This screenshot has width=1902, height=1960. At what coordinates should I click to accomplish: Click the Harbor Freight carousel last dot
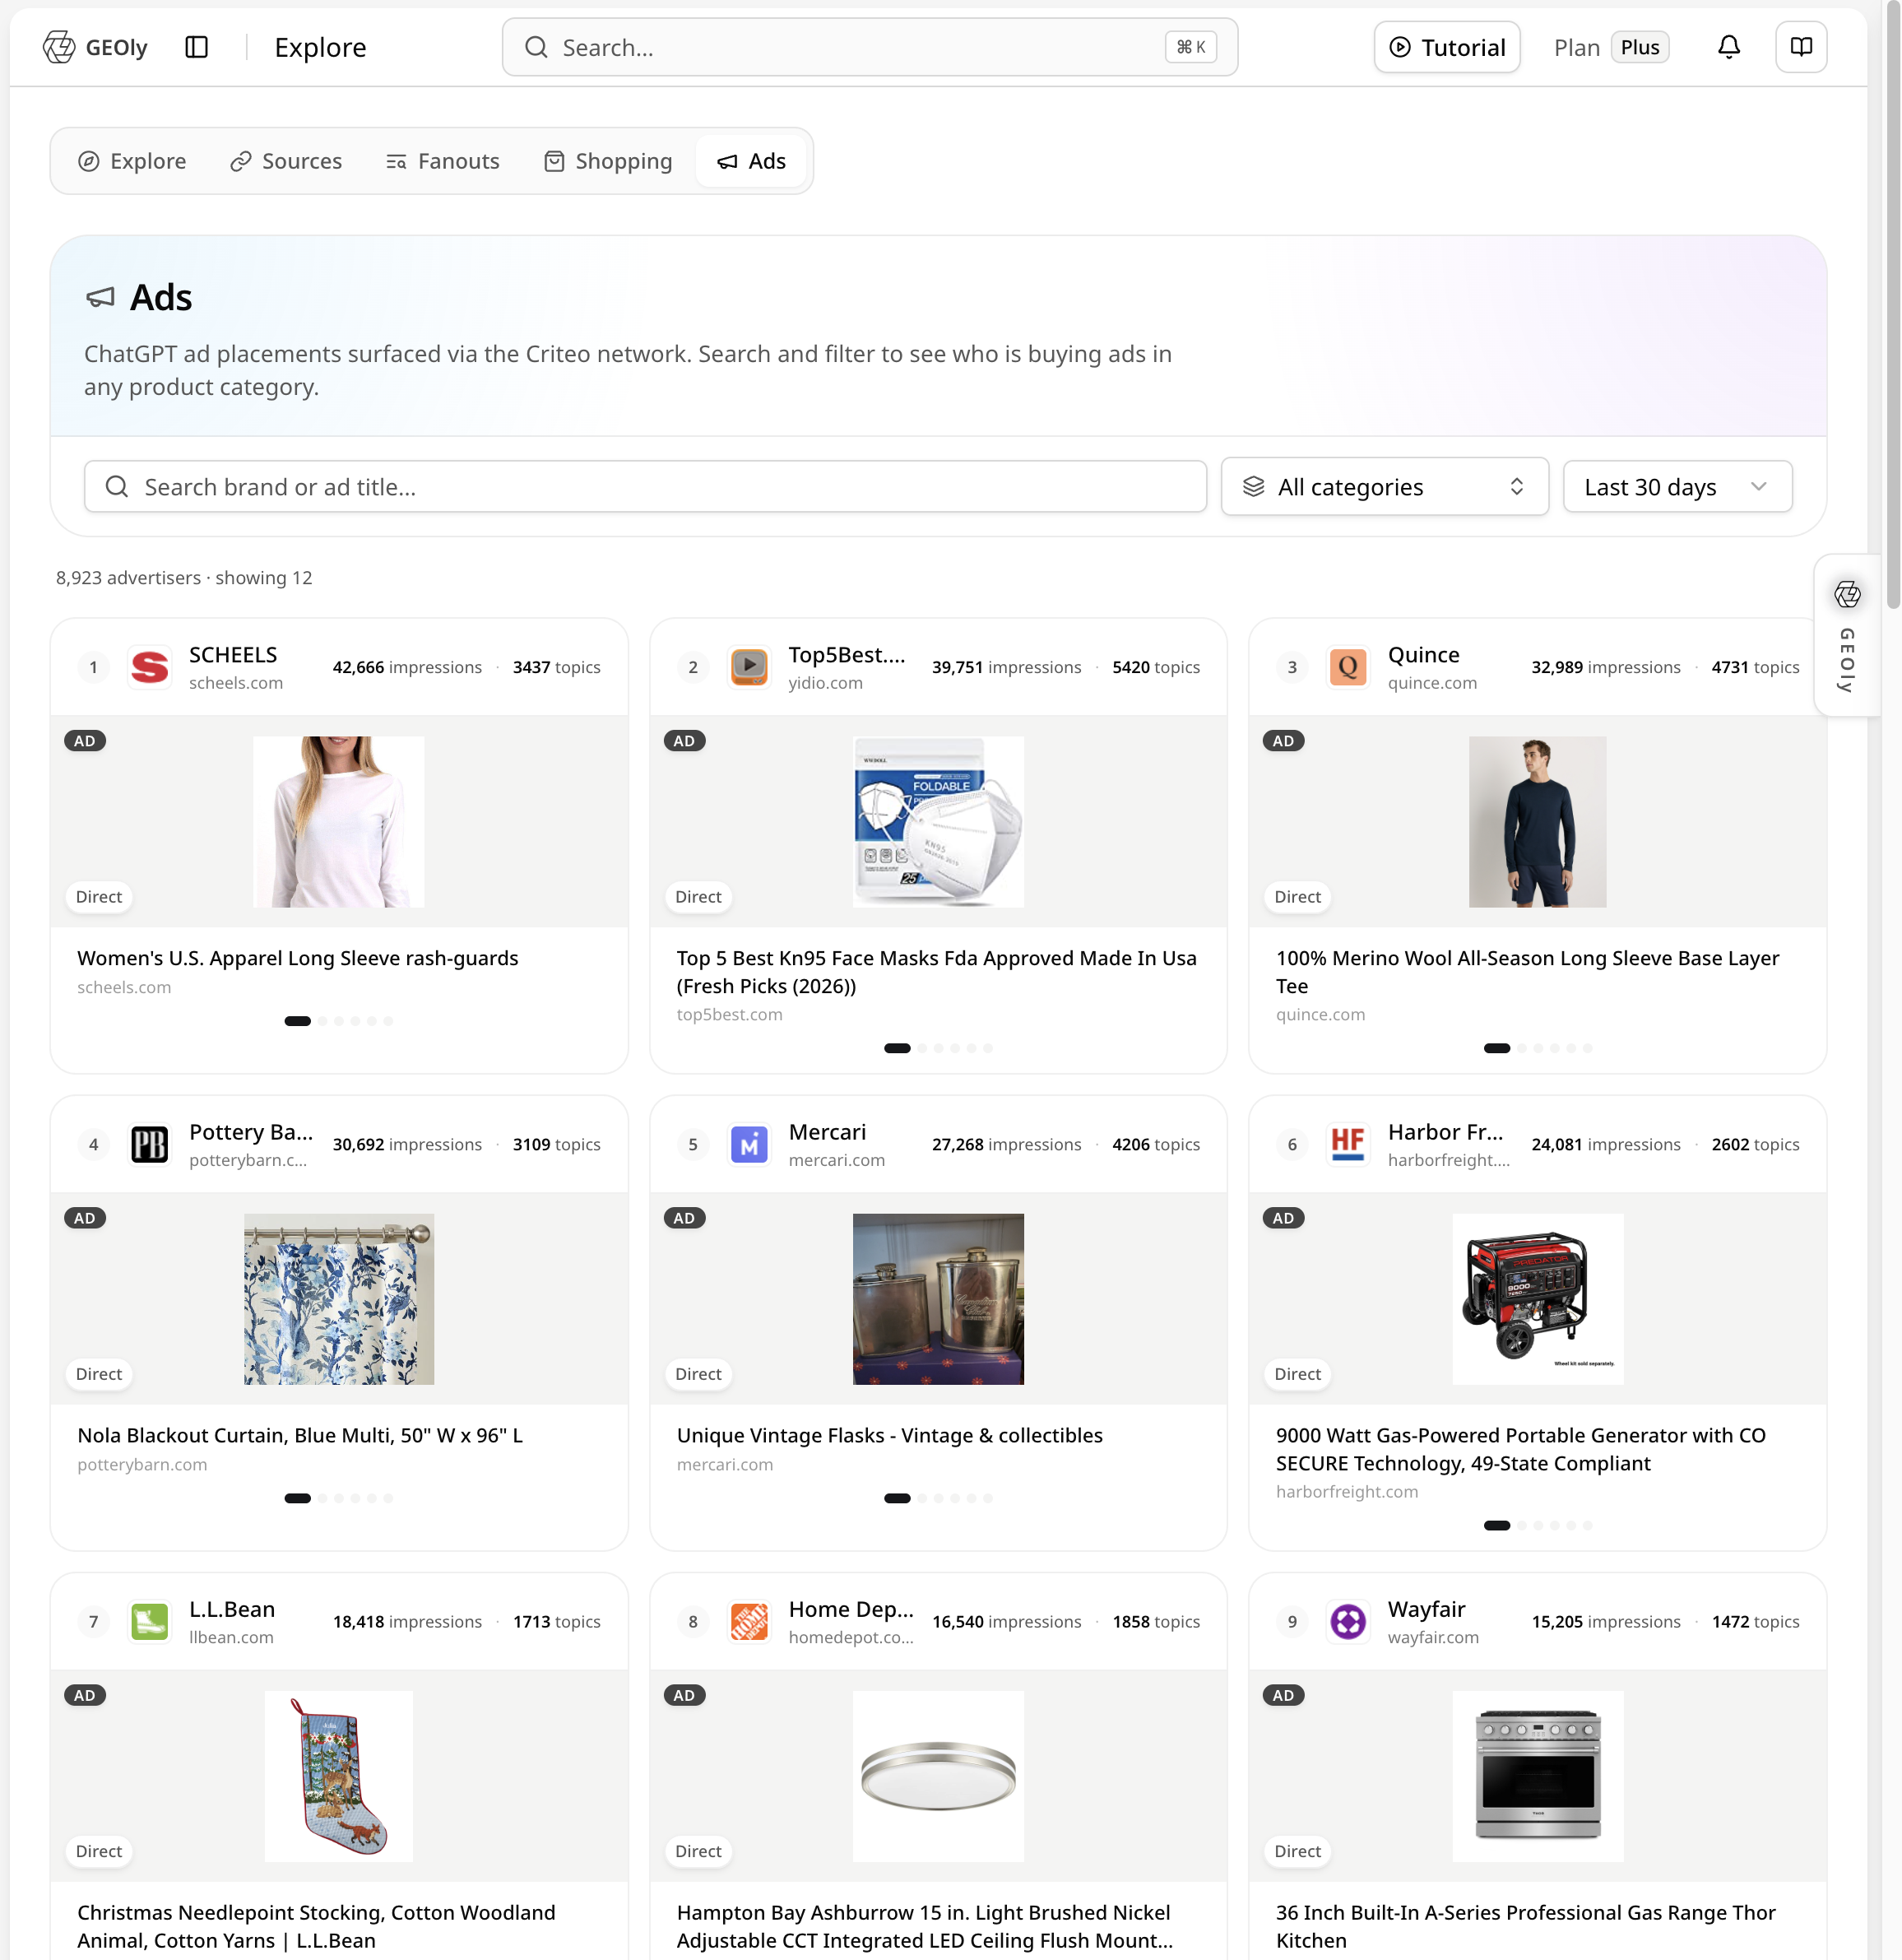1587,1525
